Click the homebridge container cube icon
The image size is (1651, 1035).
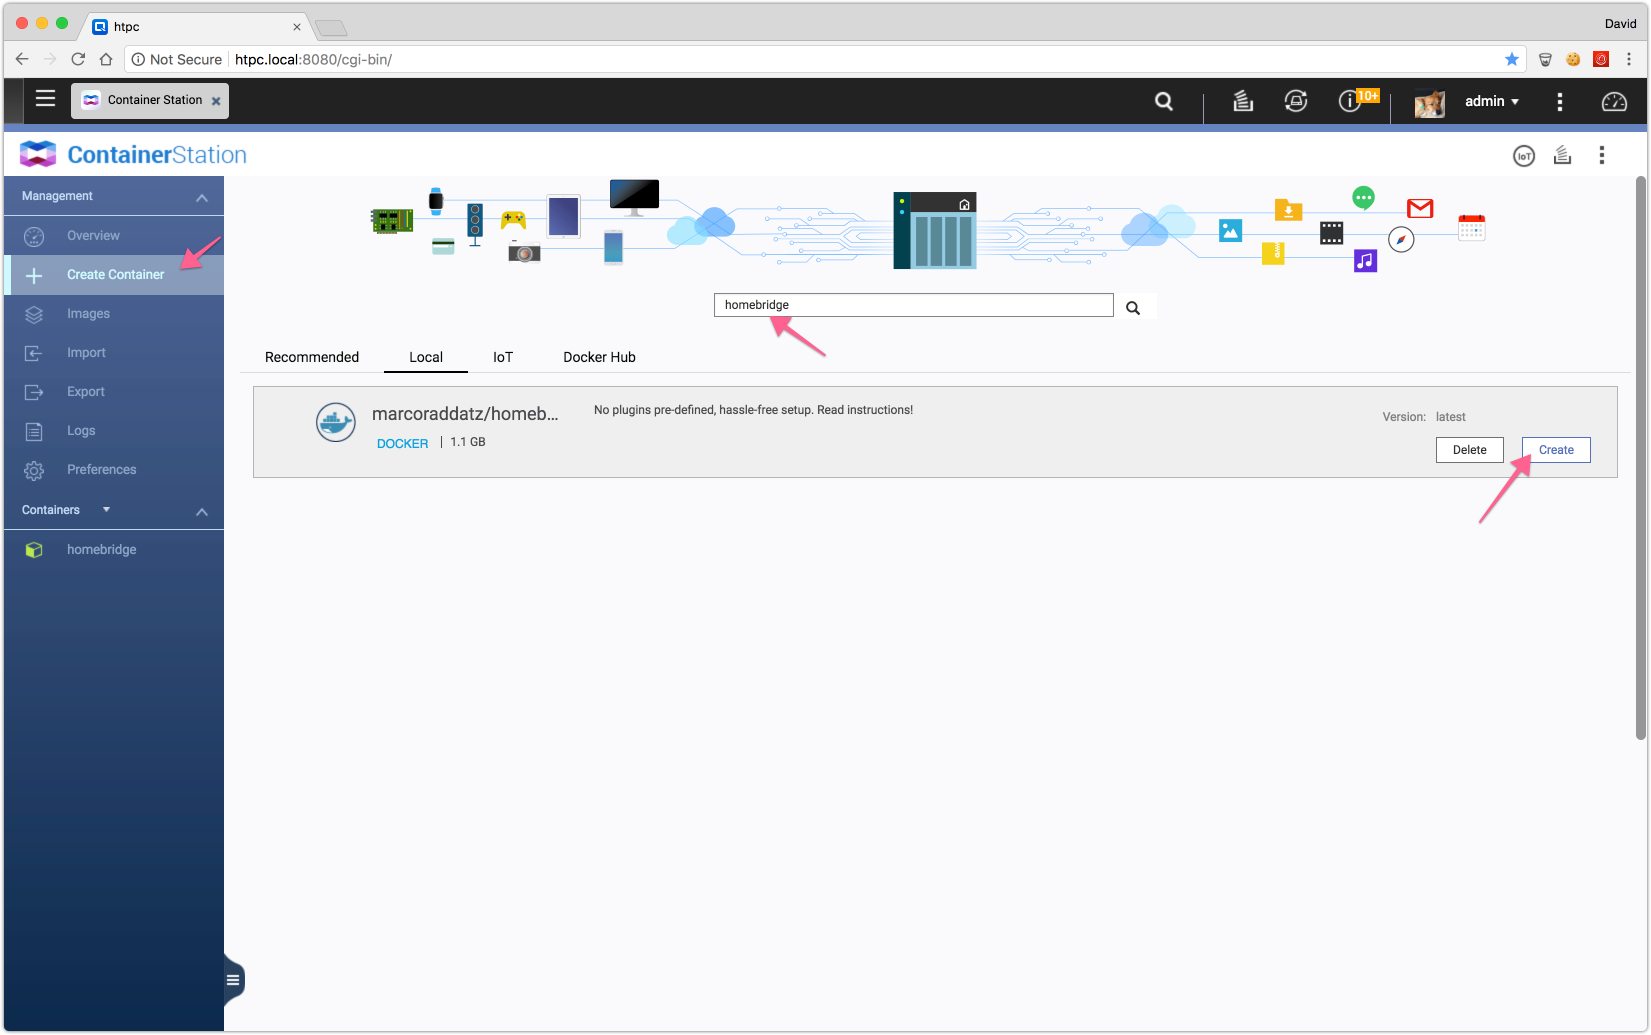[34, 550]
